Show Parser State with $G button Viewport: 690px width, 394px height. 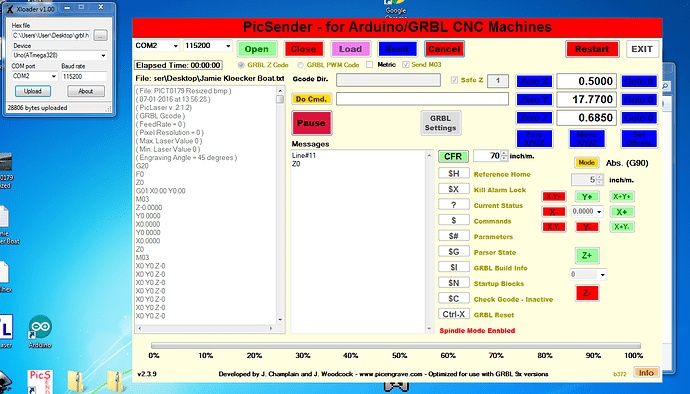point(454,251)
